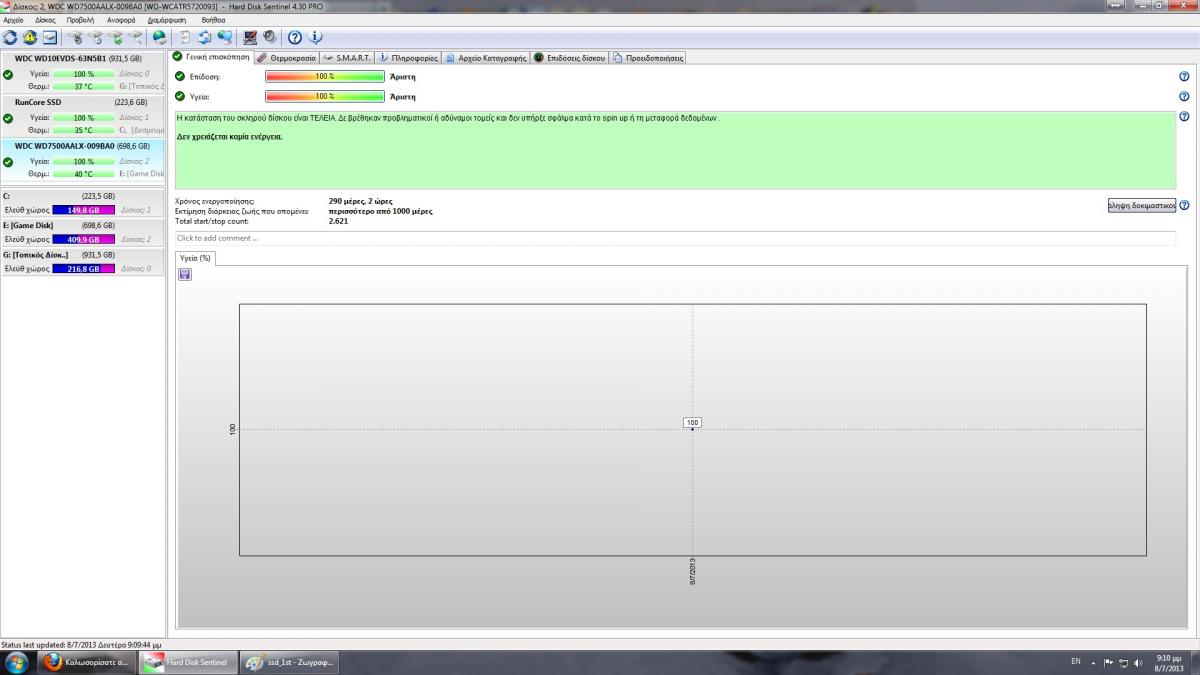
Task: Open the ssd_1st Paint window in the taskbar
Action: pyautogui.click(x=289, y=663)
